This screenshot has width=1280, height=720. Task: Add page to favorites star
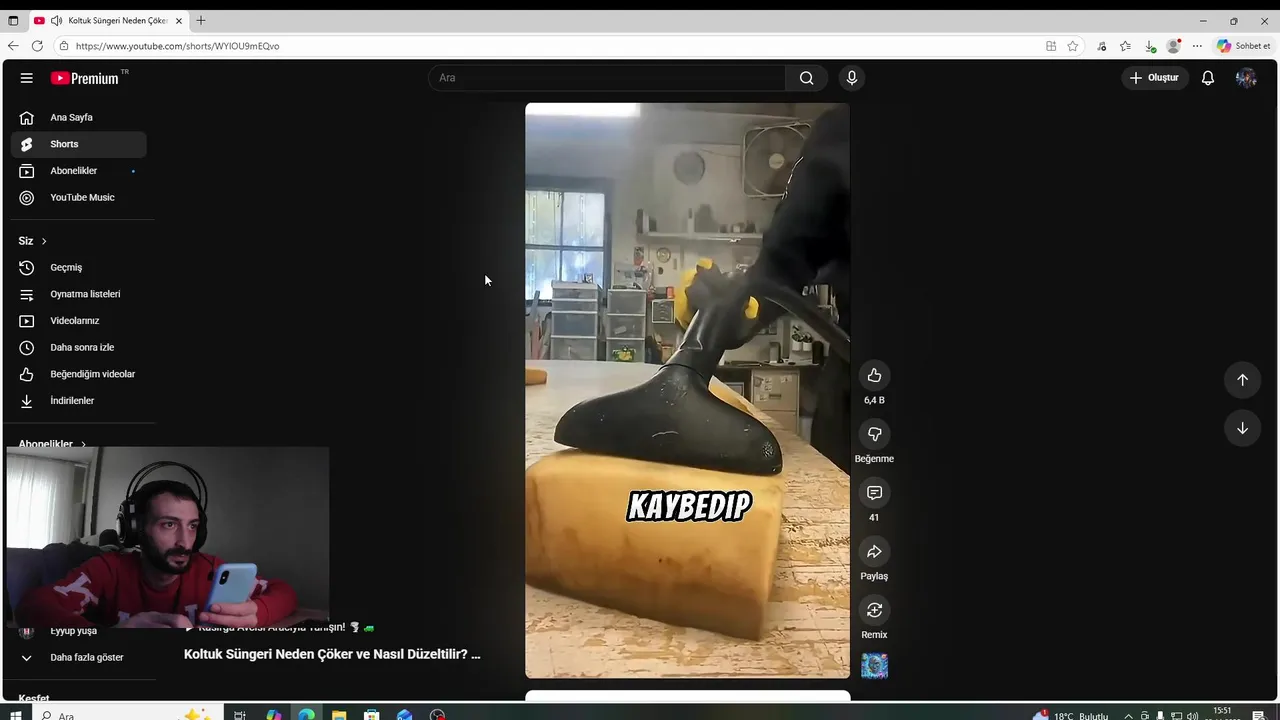(1073, 46)
